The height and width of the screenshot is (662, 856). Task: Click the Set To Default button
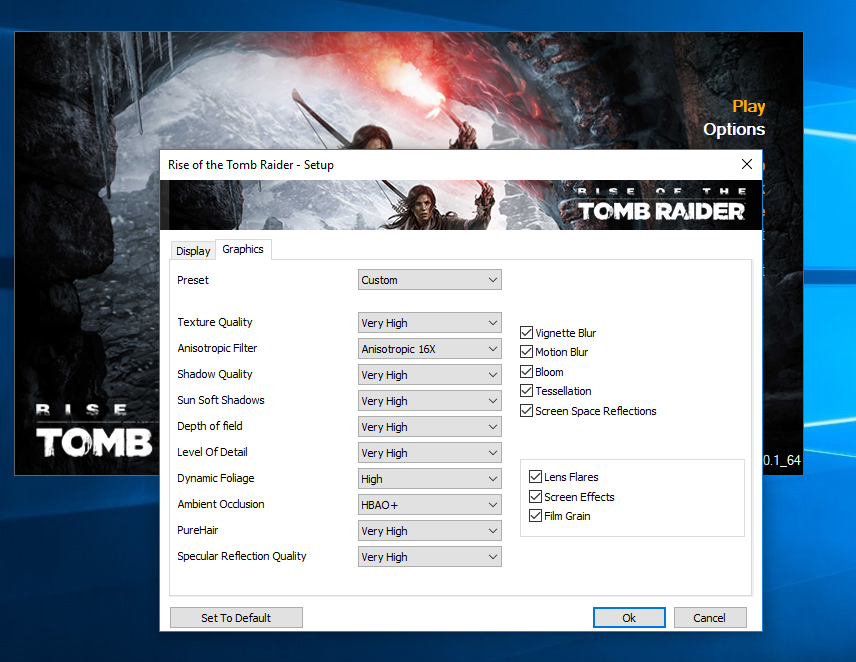[x=236, y=618]
